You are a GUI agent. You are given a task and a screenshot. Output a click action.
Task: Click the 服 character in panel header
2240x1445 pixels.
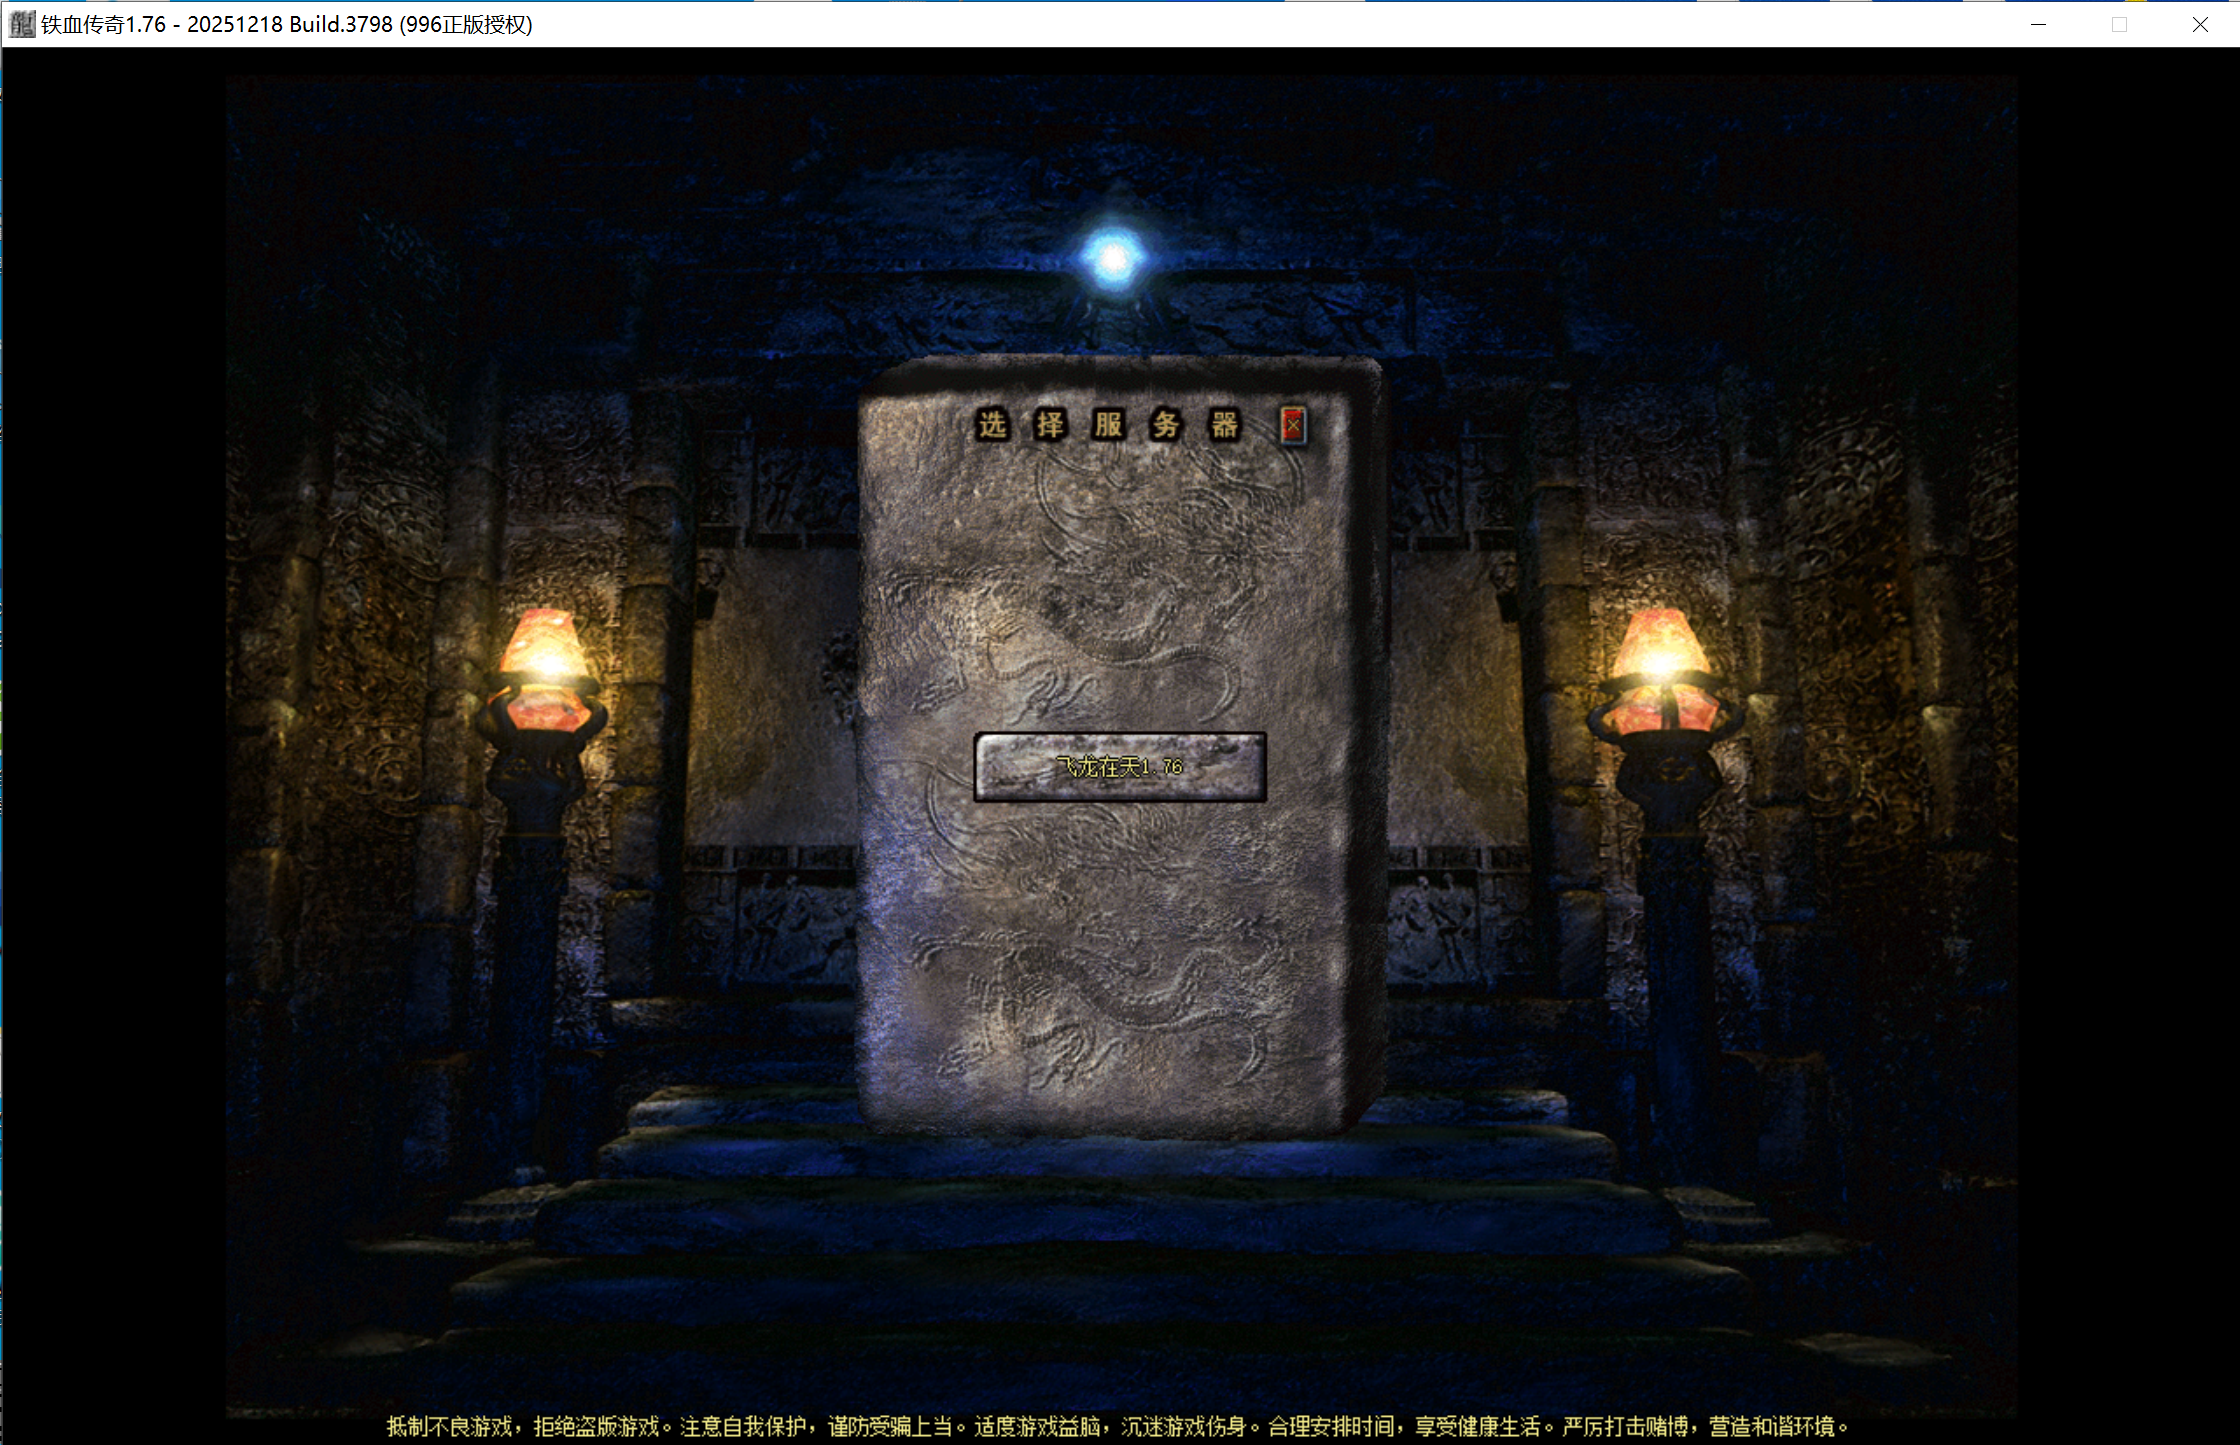[x=1108, y=425]
